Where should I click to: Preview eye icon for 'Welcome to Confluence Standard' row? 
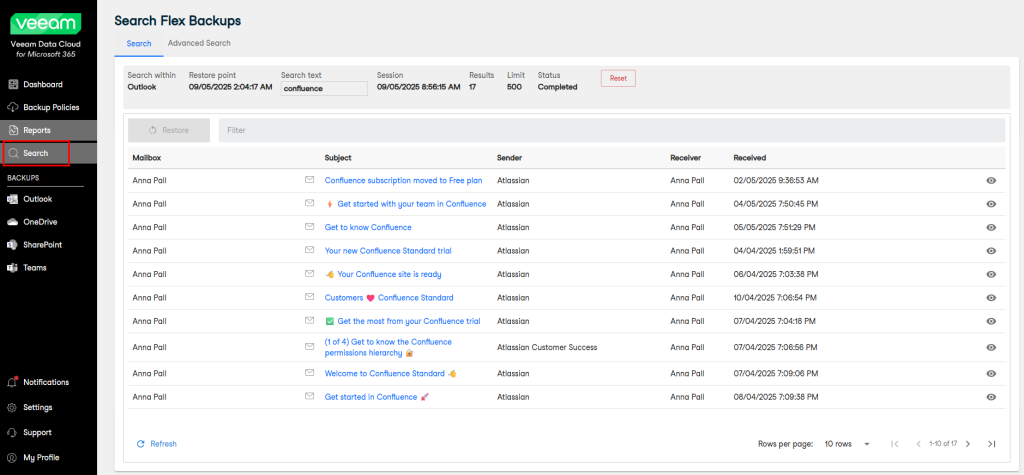point(991,374)
